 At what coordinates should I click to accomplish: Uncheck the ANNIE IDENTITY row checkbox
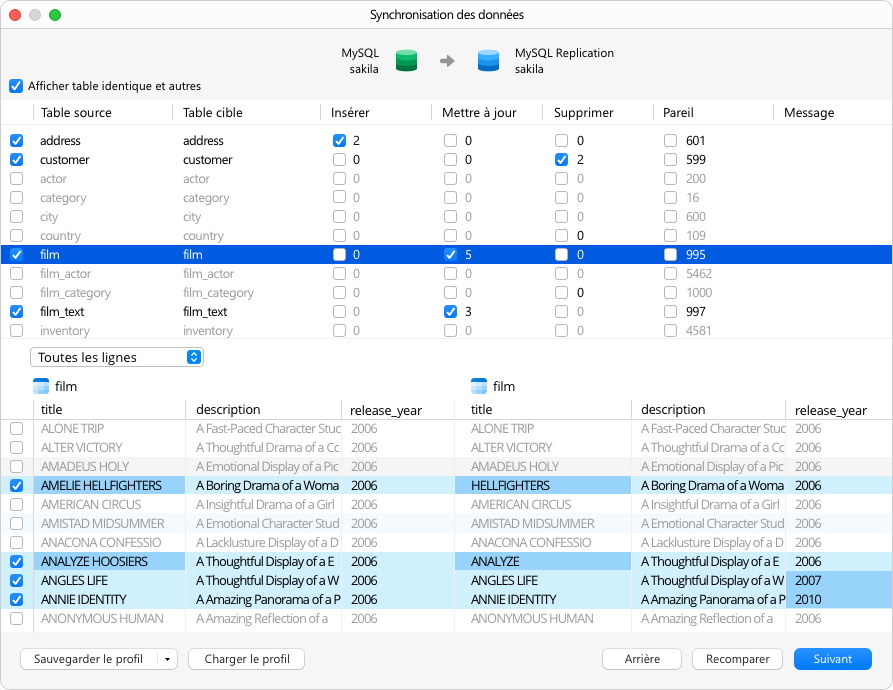point(17,599)
